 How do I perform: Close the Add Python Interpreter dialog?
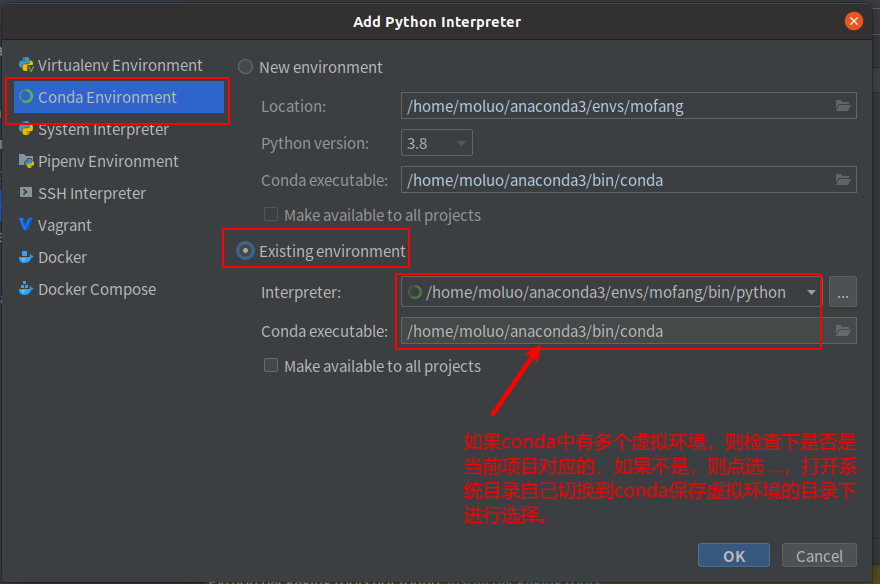point(854,21)
